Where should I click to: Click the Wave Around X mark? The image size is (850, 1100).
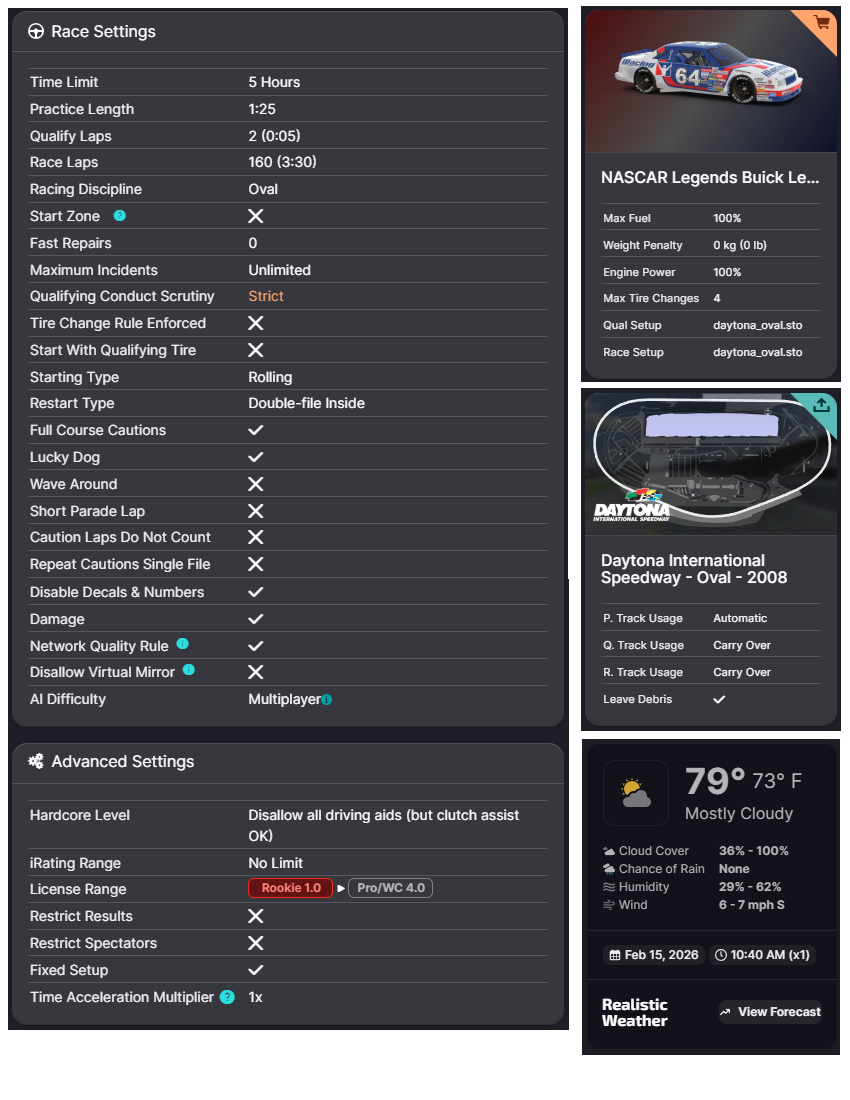(256, 484)
